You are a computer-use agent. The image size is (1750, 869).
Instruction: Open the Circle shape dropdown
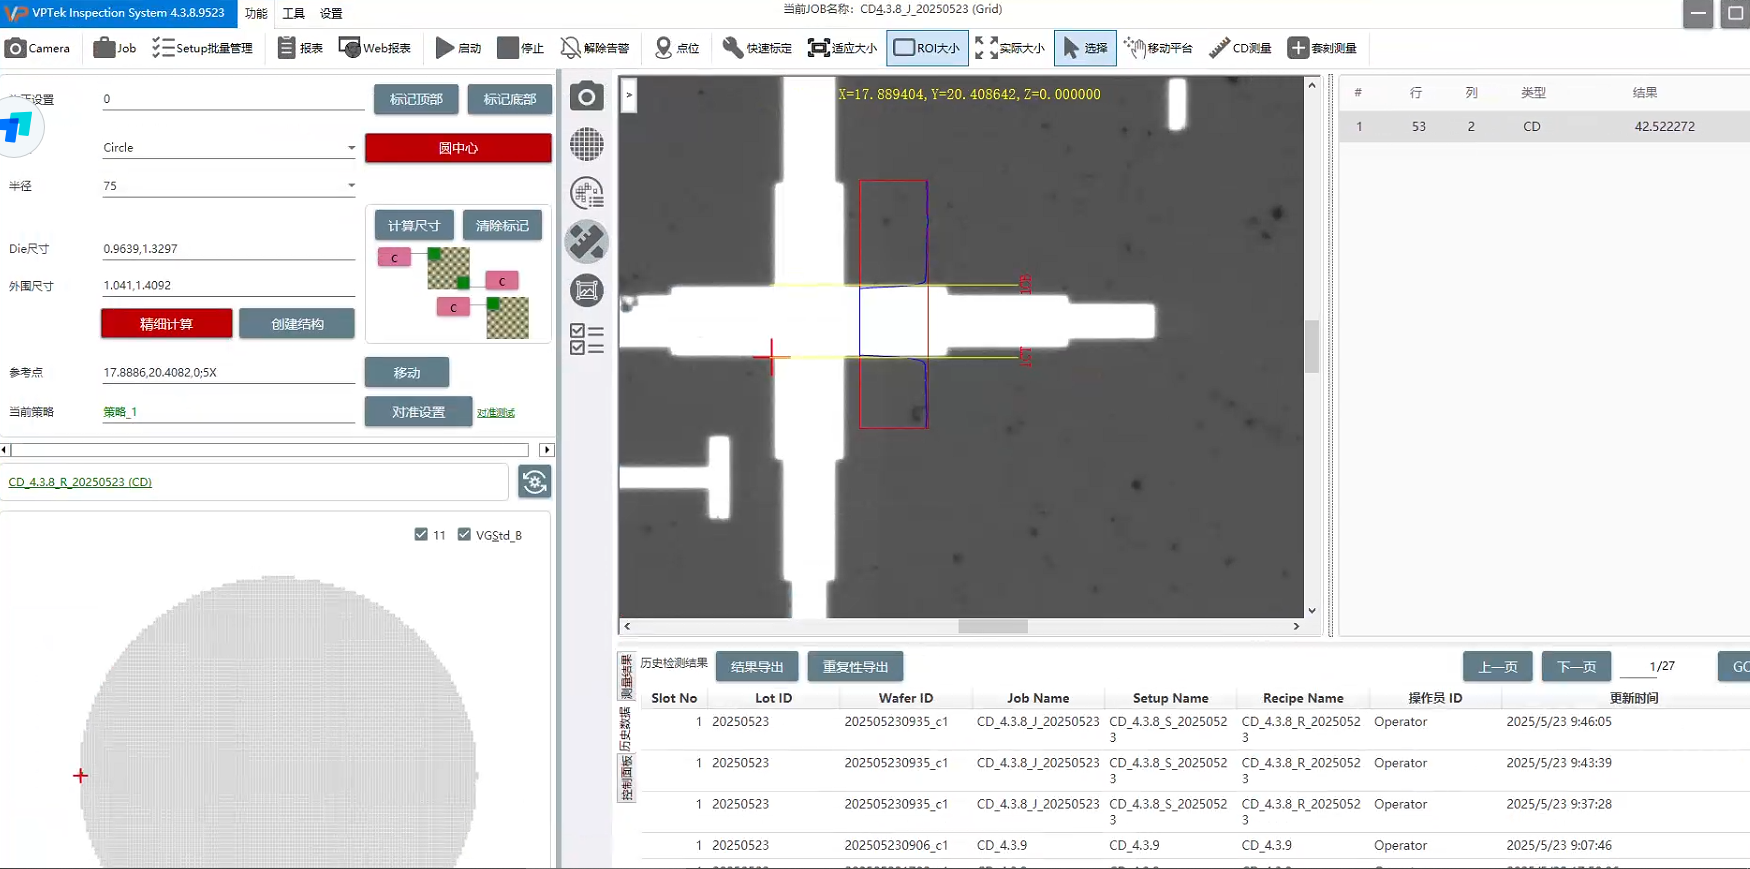point(229,147)
